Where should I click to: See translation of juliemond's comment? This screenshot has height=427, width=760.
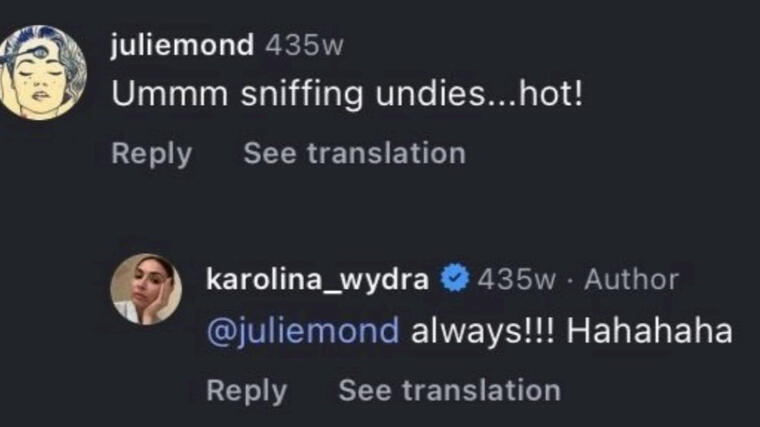[x=354, y=153]
